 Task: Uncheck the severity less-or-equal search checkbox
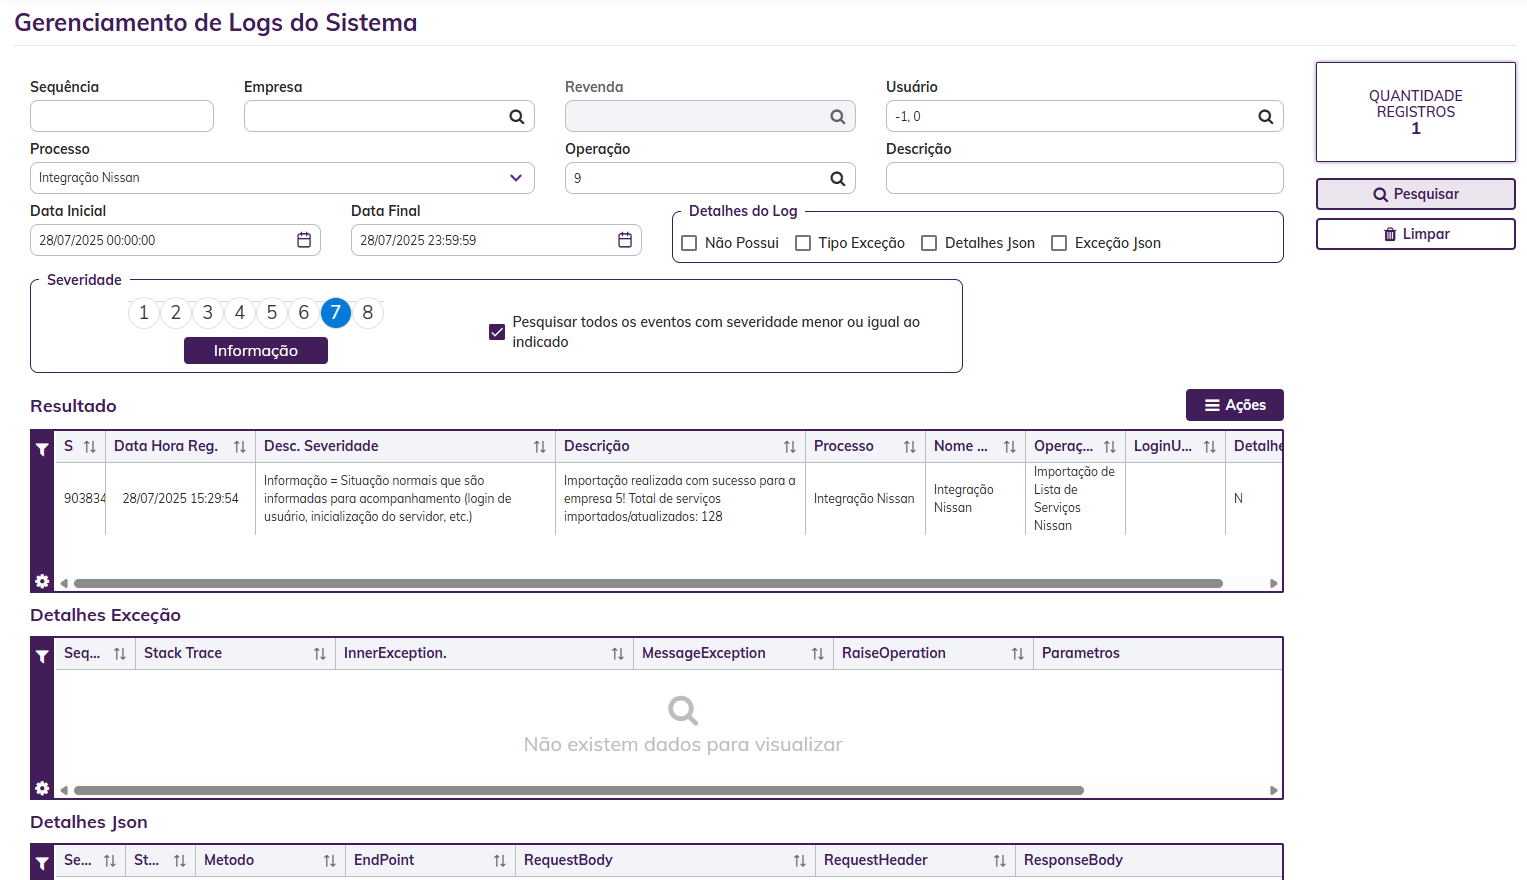(497, 332)
